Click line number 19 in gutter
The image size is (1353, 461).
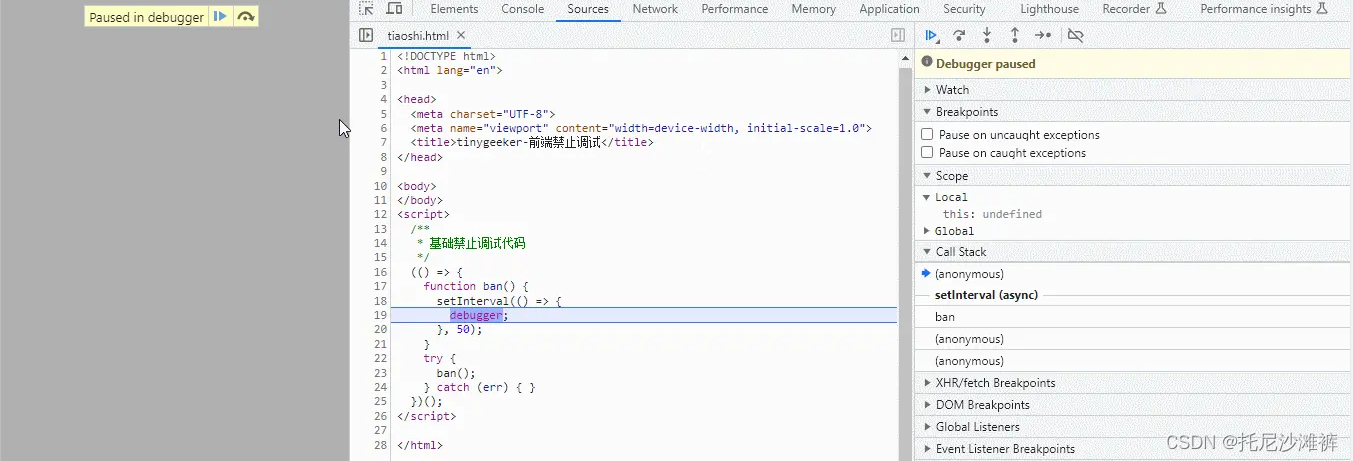click(x=380, y=315)
